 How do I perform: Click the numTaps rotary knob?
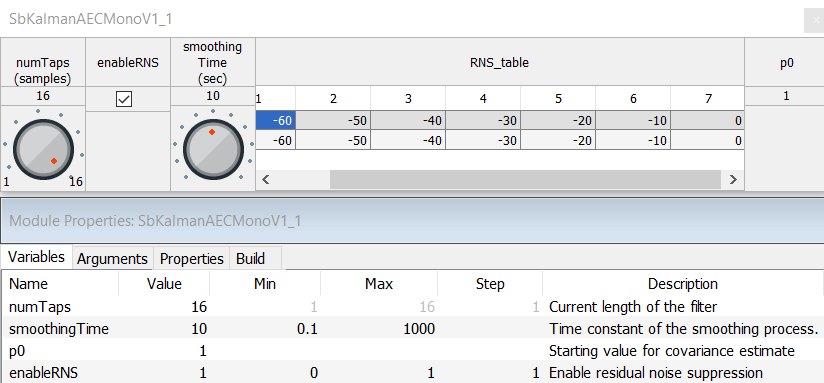click(x=43, y=149)
